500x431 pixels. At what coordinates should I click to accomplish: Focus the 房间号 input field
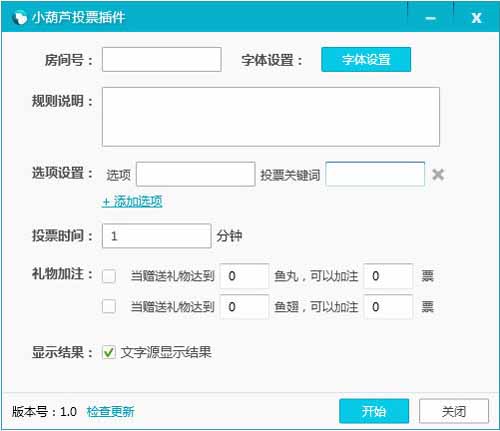point(162,59)
